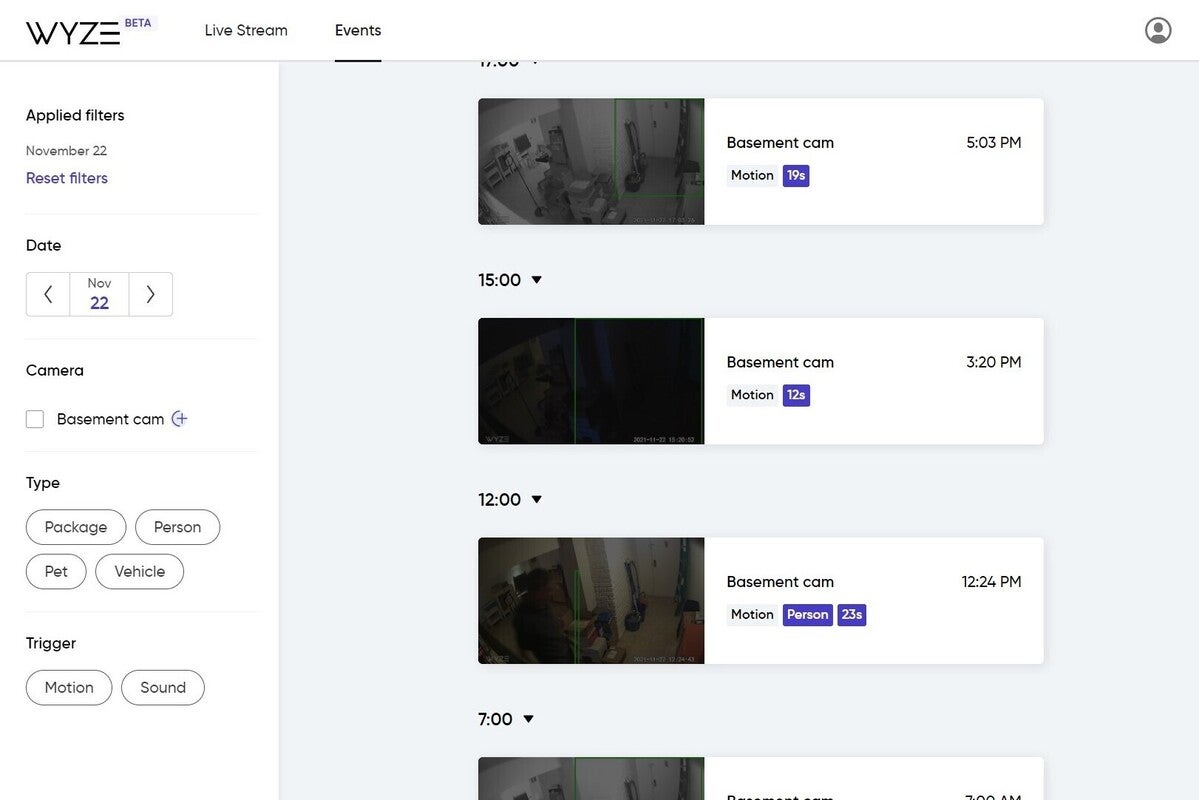Filter events by Package type
1199x800 pixels.
tap(76, 527)
